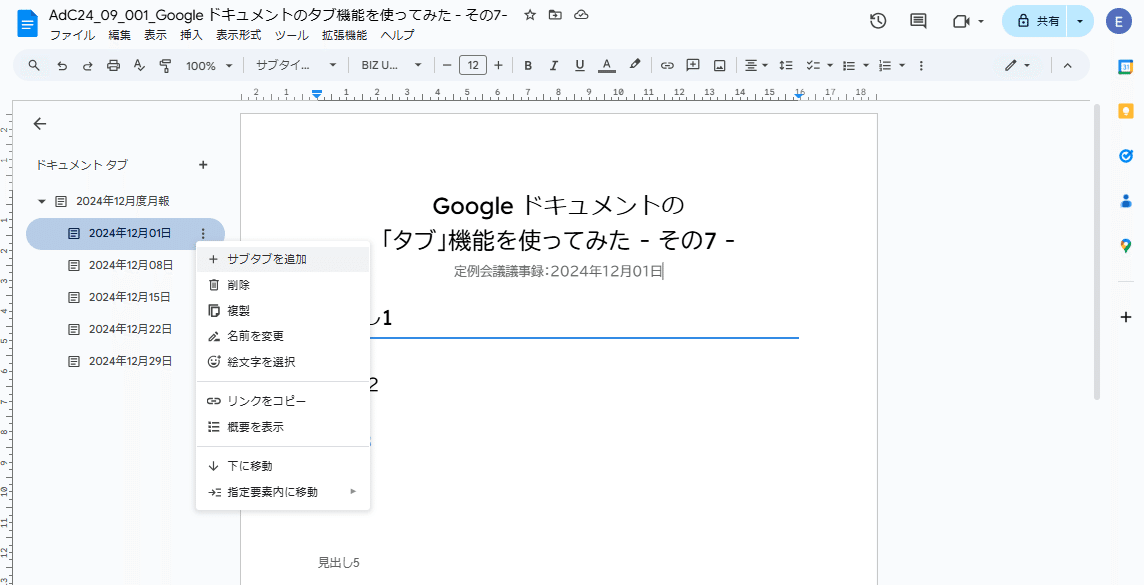The image size is (1144, 585).
Task: Open the ファイル menu
Action: click(x=72, y=35)
